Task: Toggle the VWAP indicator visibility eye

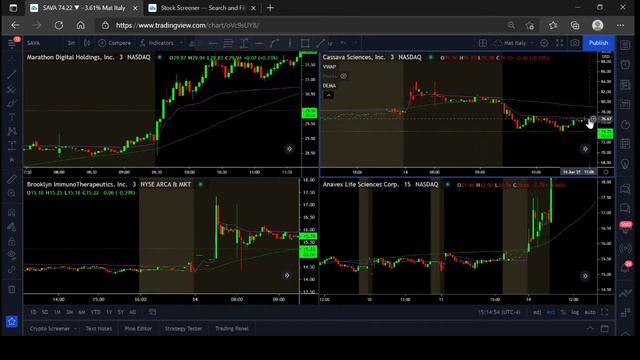Action: pos(344,76)
